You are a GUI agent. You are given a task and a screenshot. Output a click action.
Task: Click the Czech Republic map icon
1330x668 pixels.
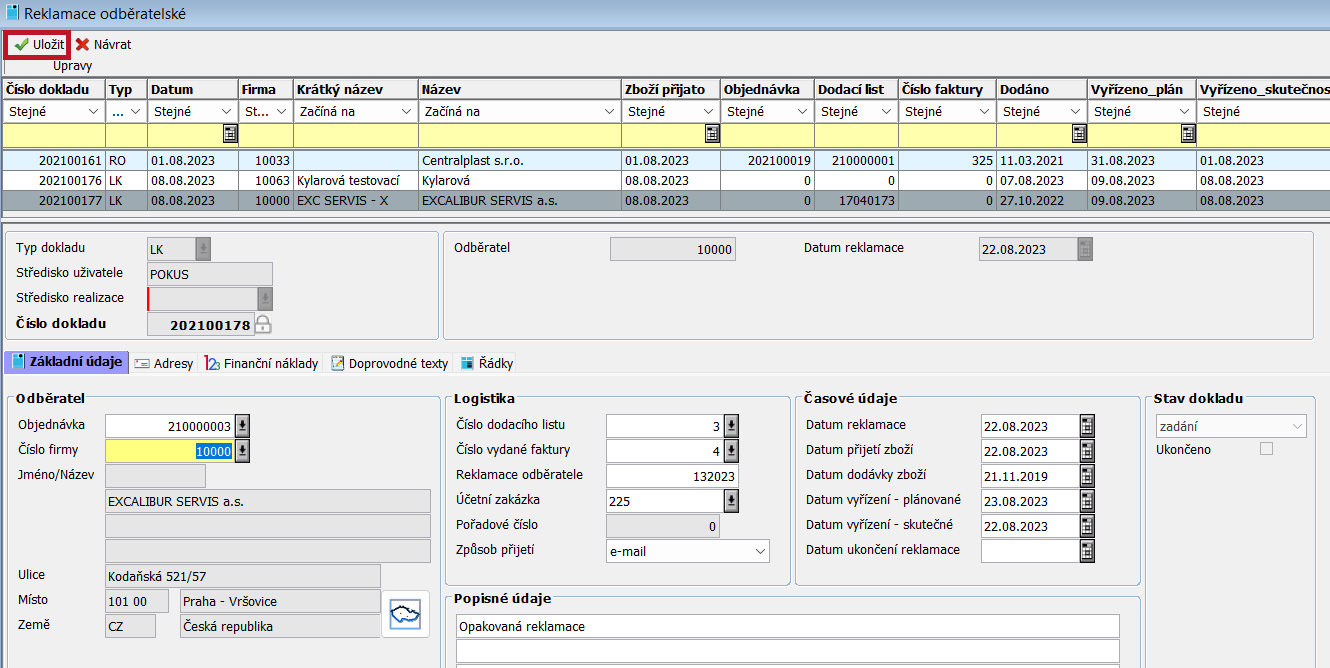tap(407, 613)
